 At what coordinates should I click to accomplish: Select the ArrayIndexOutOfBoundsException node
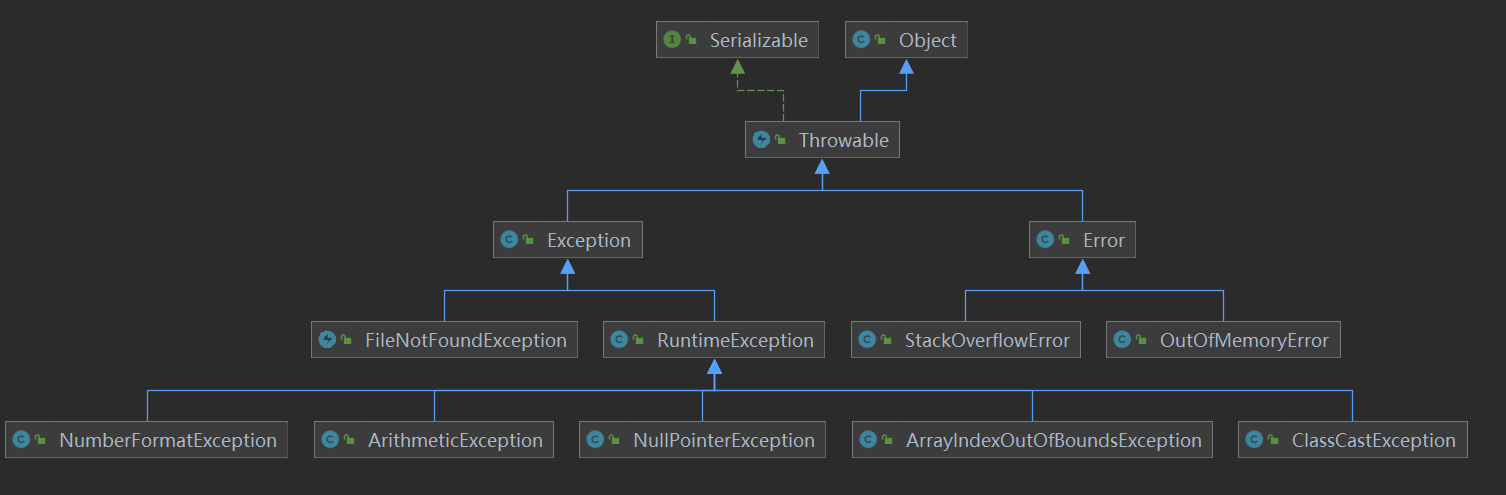1053,440
